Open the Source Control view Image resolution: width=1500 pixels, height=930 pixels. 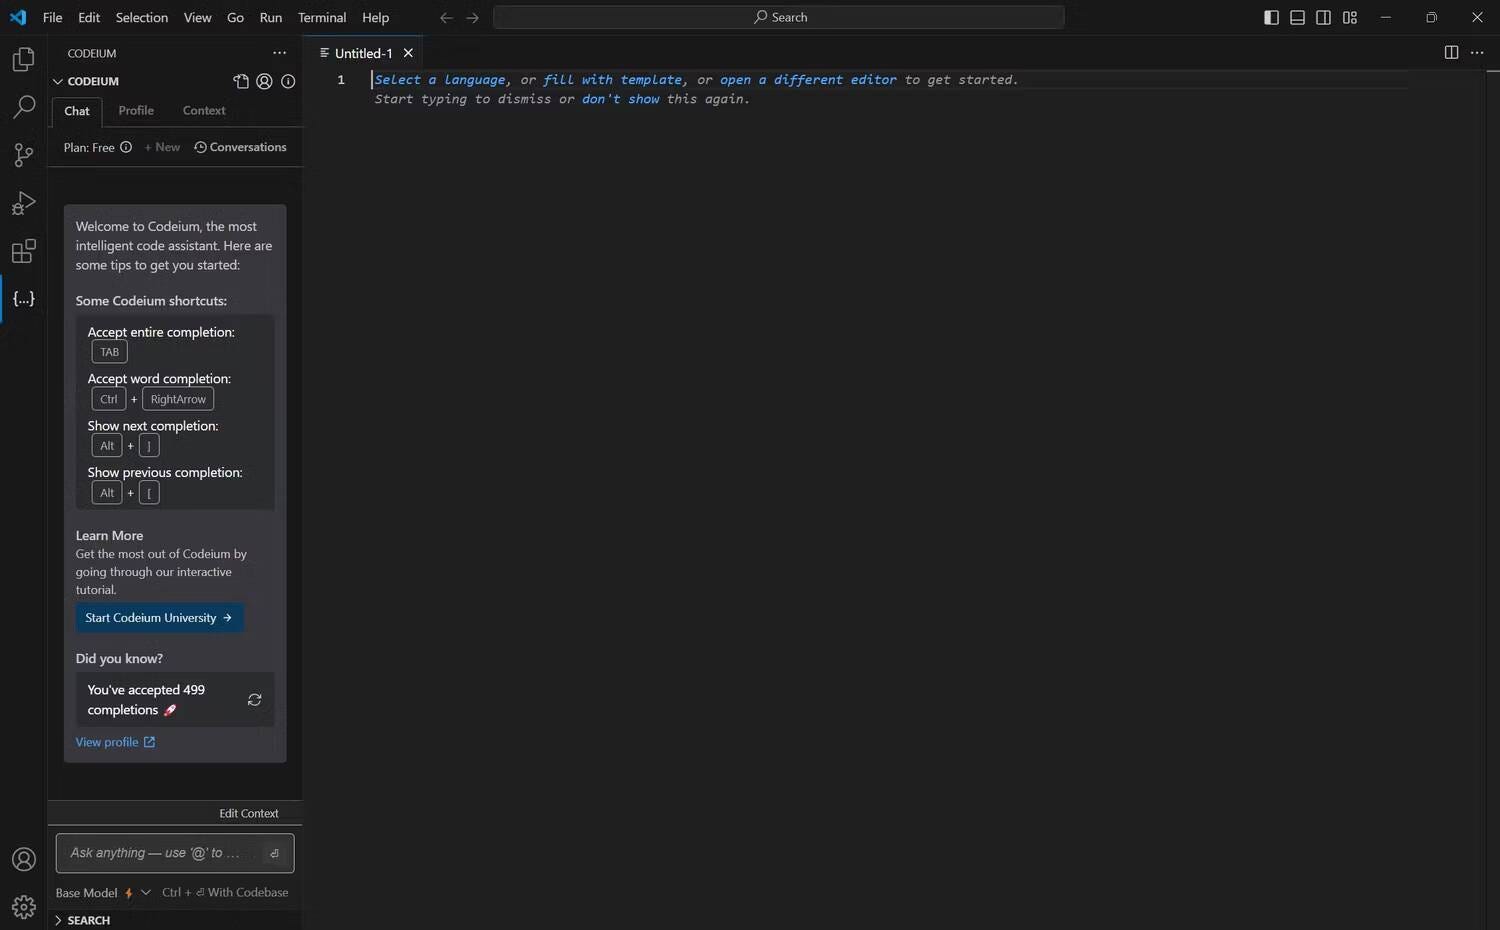23,155
